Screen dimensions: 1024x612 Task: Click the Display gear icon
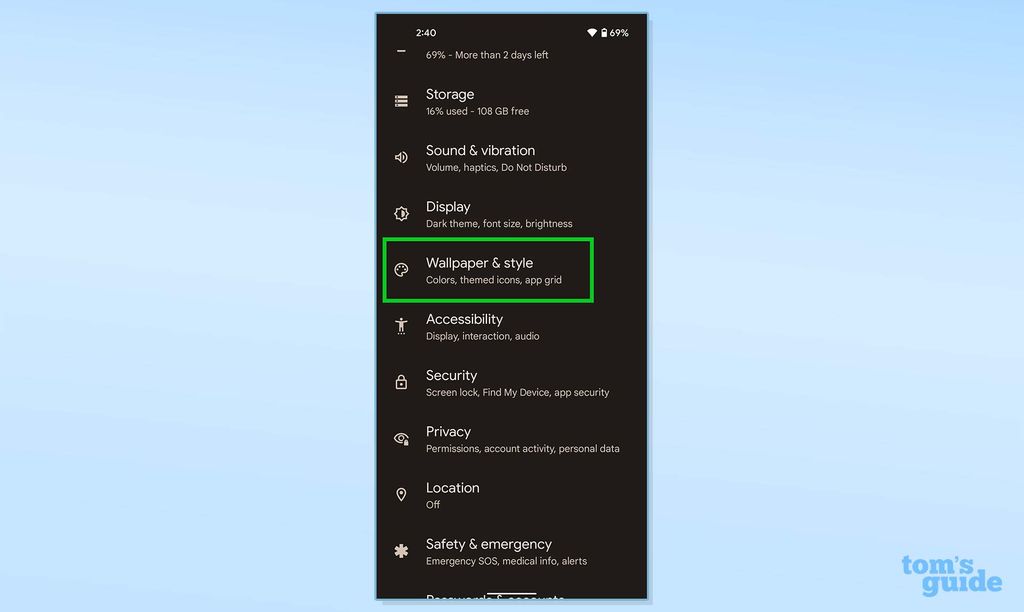[x=401, y=213]
